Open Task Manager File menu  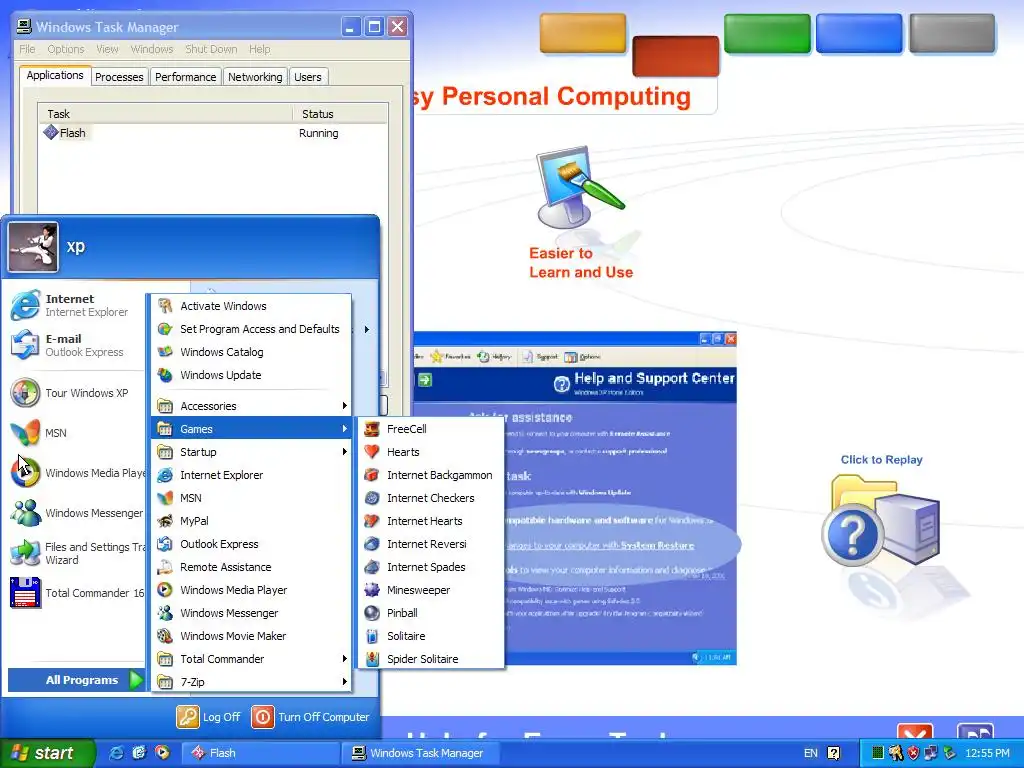point(27,49)
